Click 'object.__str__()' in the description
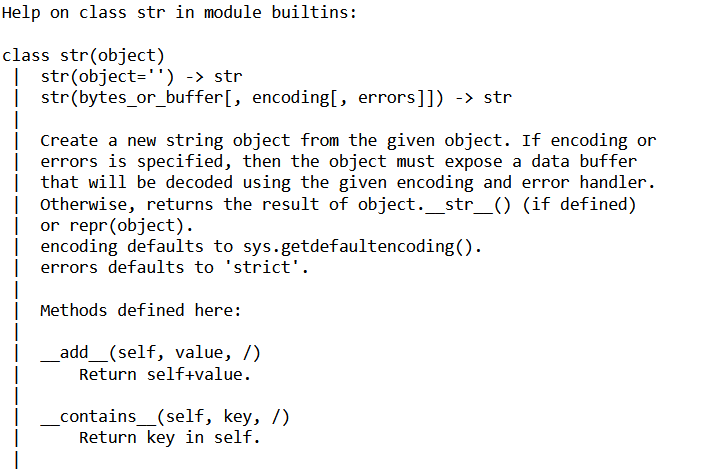Image resolution: width=726 pixels, height=472 pixels. [x=435, y=204]
